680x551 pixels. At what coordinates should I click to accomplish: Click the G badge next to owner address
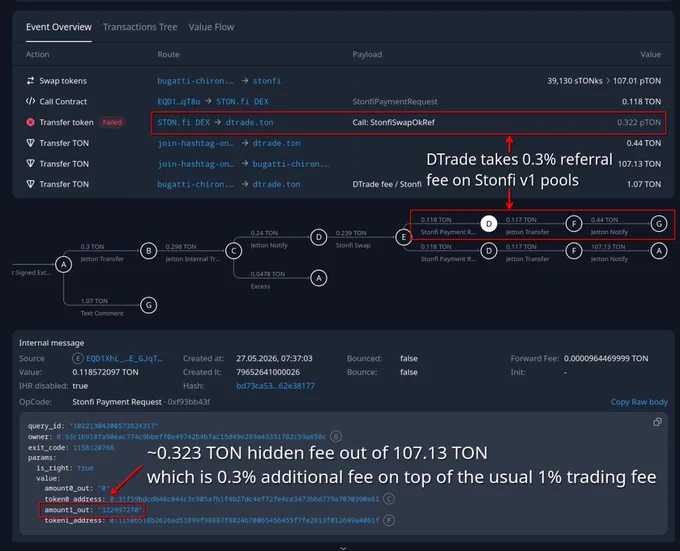pyautogui.click(x=336, y=437)
